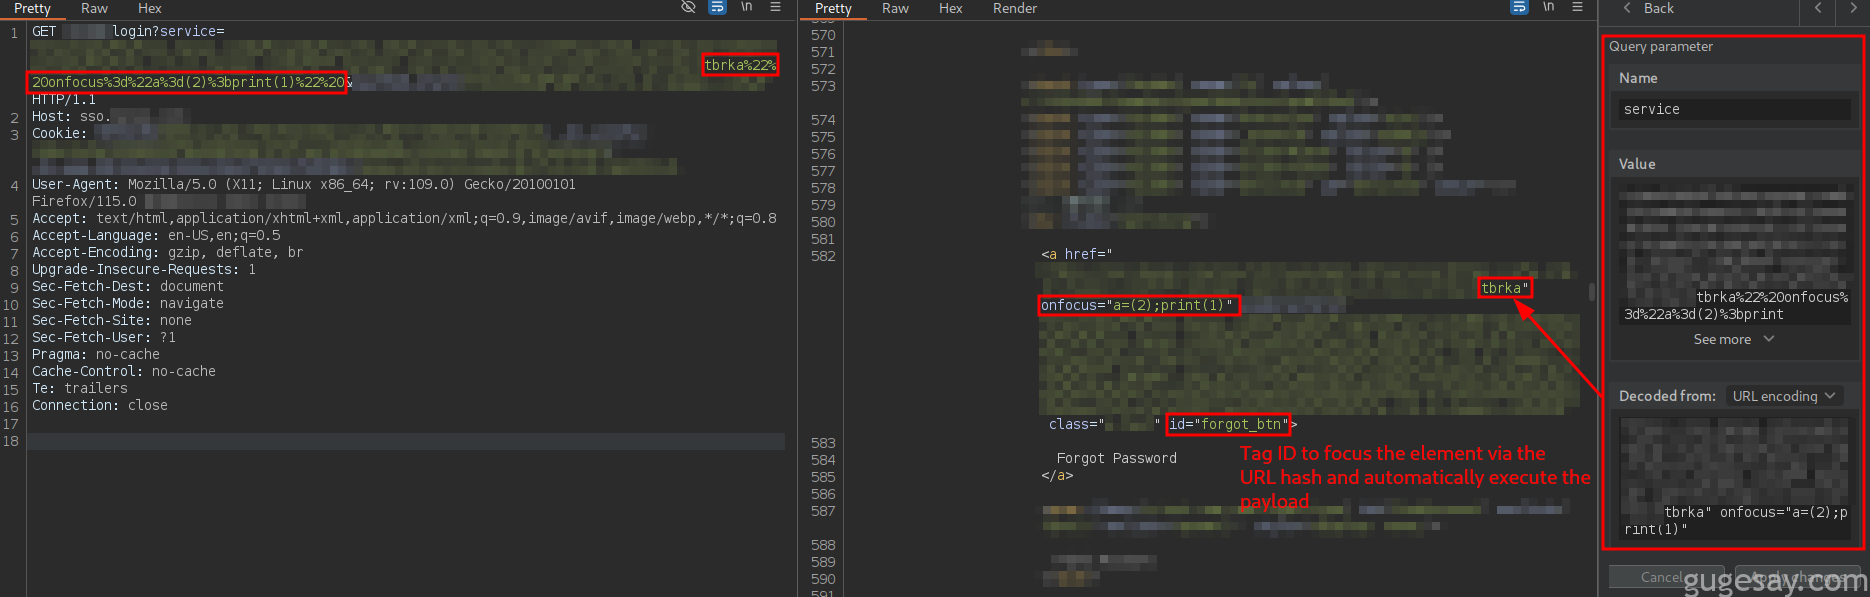Switch request view to the Raw tab

tap(94, 8)
